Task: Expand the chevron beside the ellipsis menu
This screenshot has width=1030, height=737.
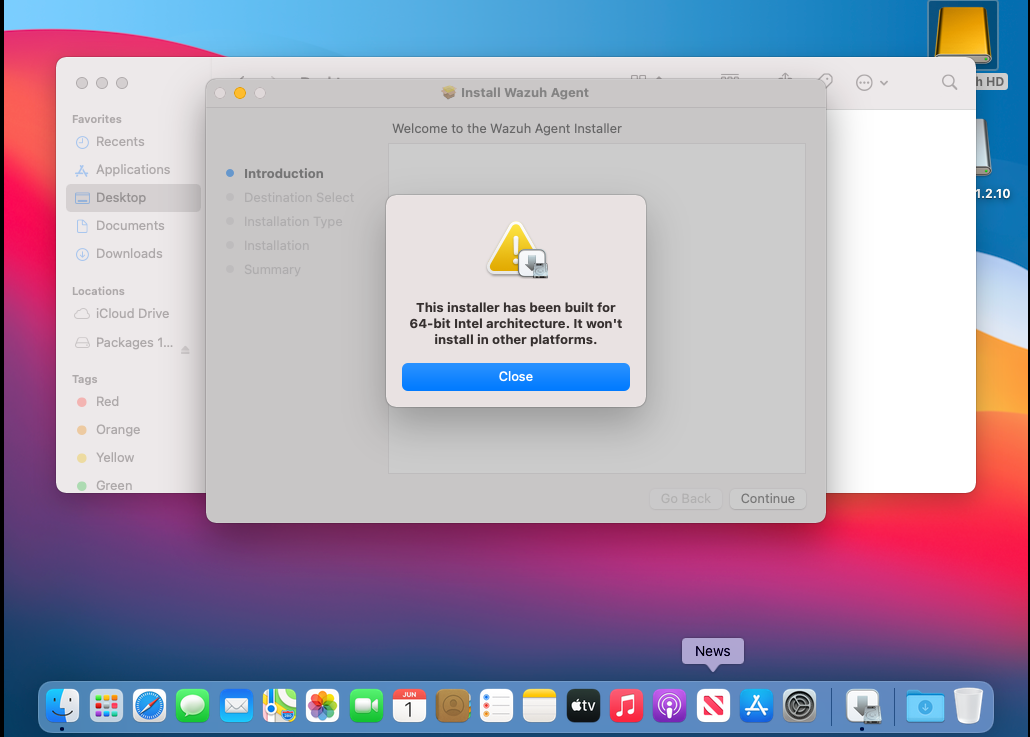Action: (x=884, y=82)
